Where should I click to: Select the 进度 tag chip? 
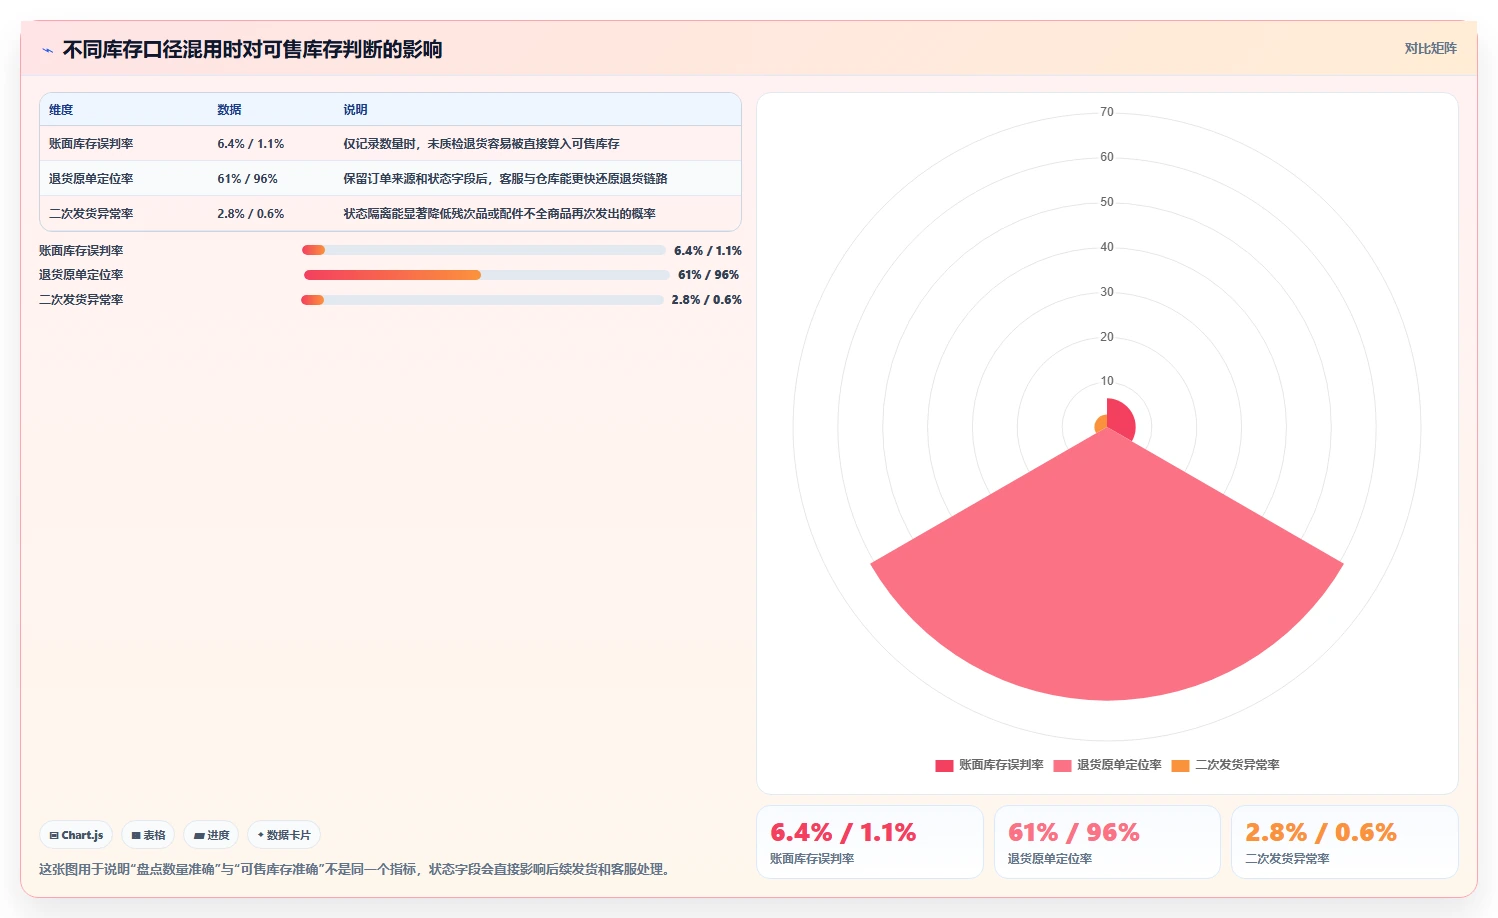pos(211,835)
